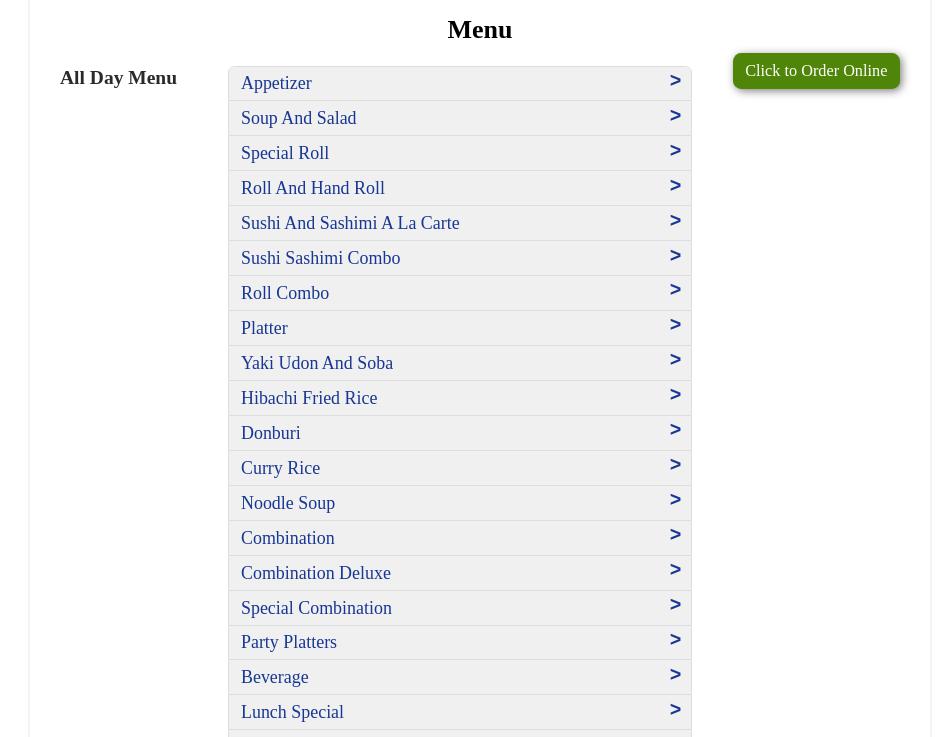Image resolution: width=945 pixels, height=737 pixels.
Task: Expand the Platter section arrow
Action: coord(675,325)
